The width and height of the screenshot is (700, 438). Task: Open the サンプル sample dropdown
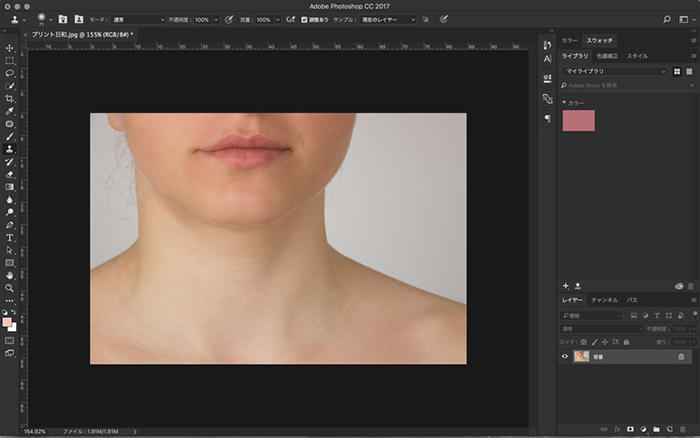point(388,20)
